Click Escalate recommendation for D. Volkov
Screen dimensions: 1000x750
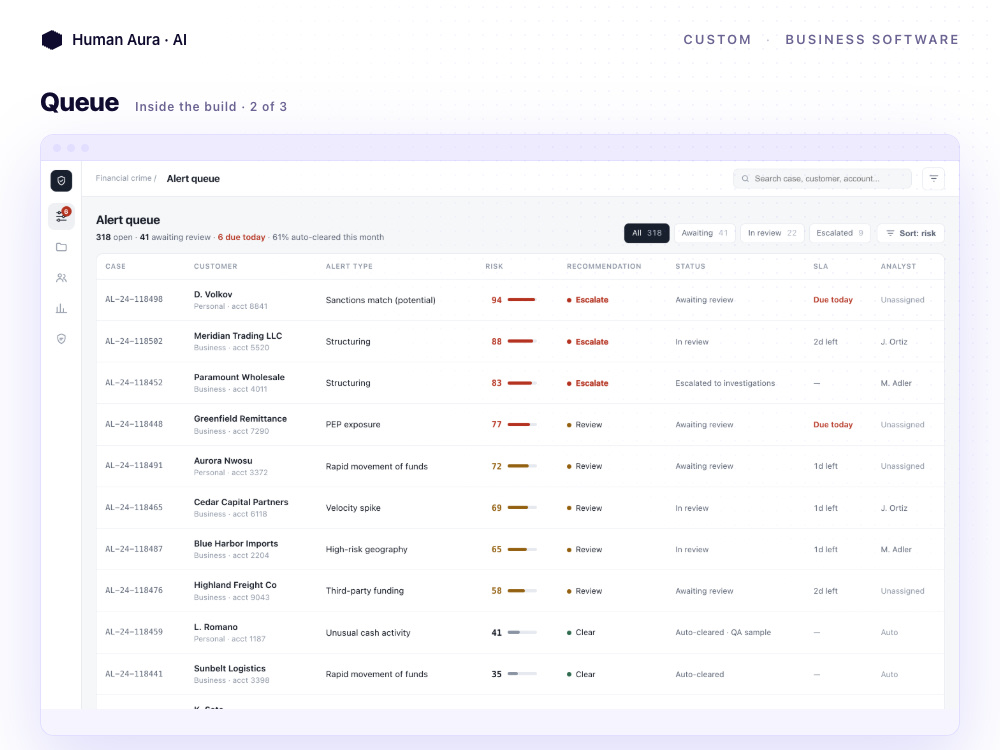click(587, 300)
